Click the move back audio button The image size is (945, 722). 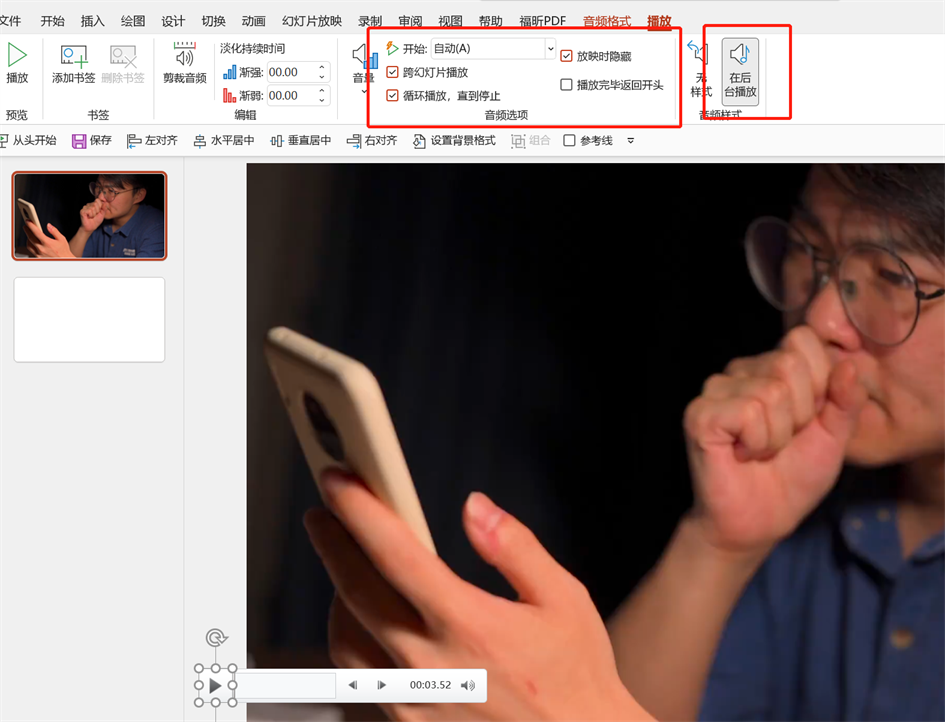point(352,685)
